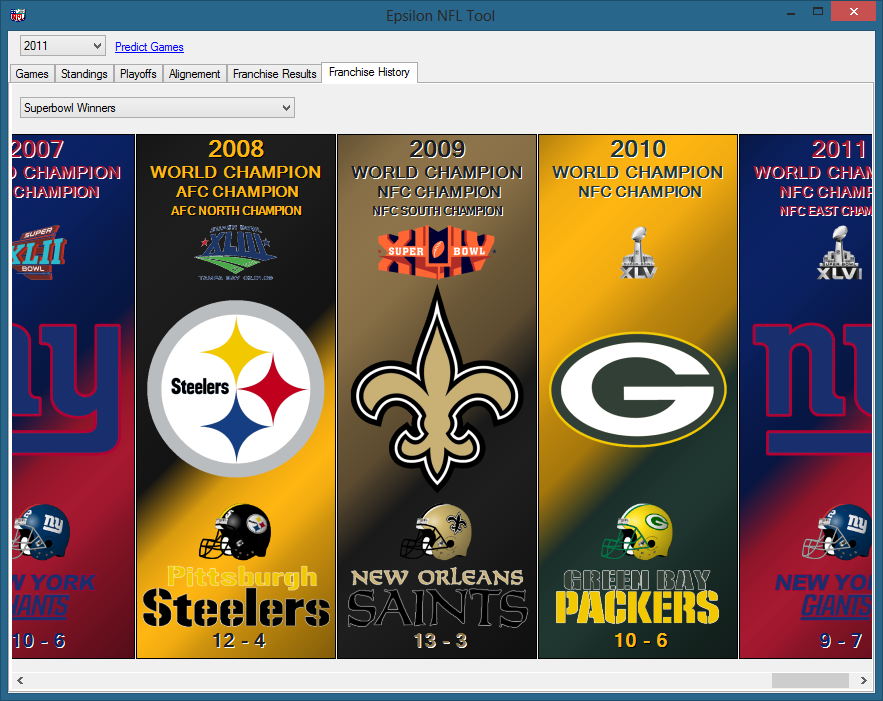Open the Standings tab
The width and height of the screenshot is (883, 701).
[x=84, y=74]
